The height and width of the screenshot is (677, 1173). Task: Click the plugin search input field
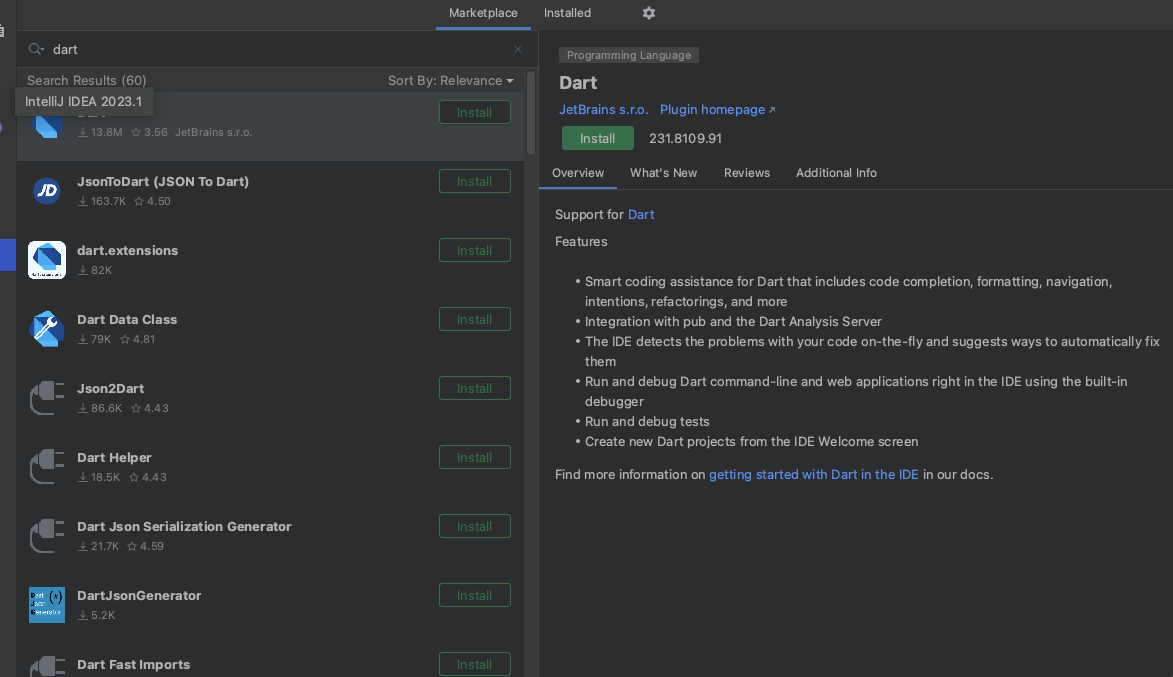[x=277, y=49]
